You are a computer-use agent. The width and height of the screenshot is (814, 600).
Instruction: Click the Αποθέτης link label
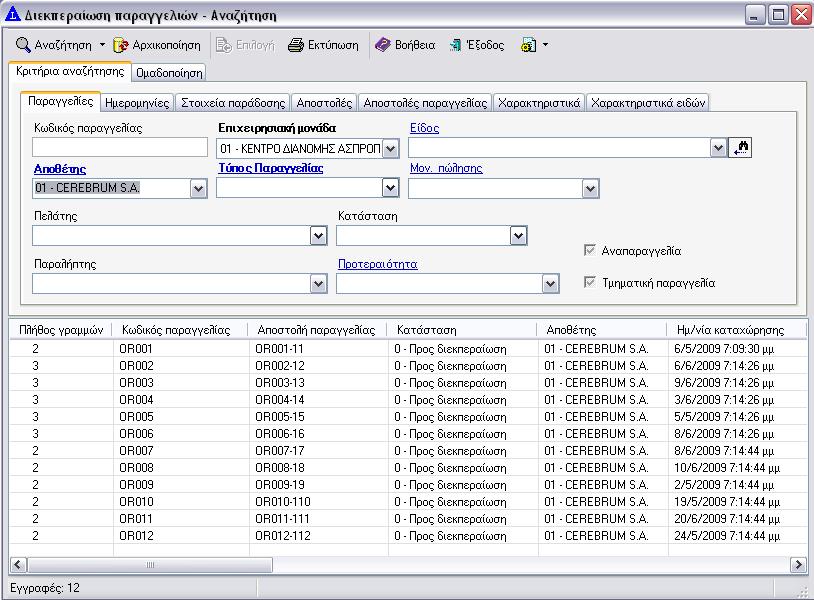pyautogui.click(x=60, y=169)
